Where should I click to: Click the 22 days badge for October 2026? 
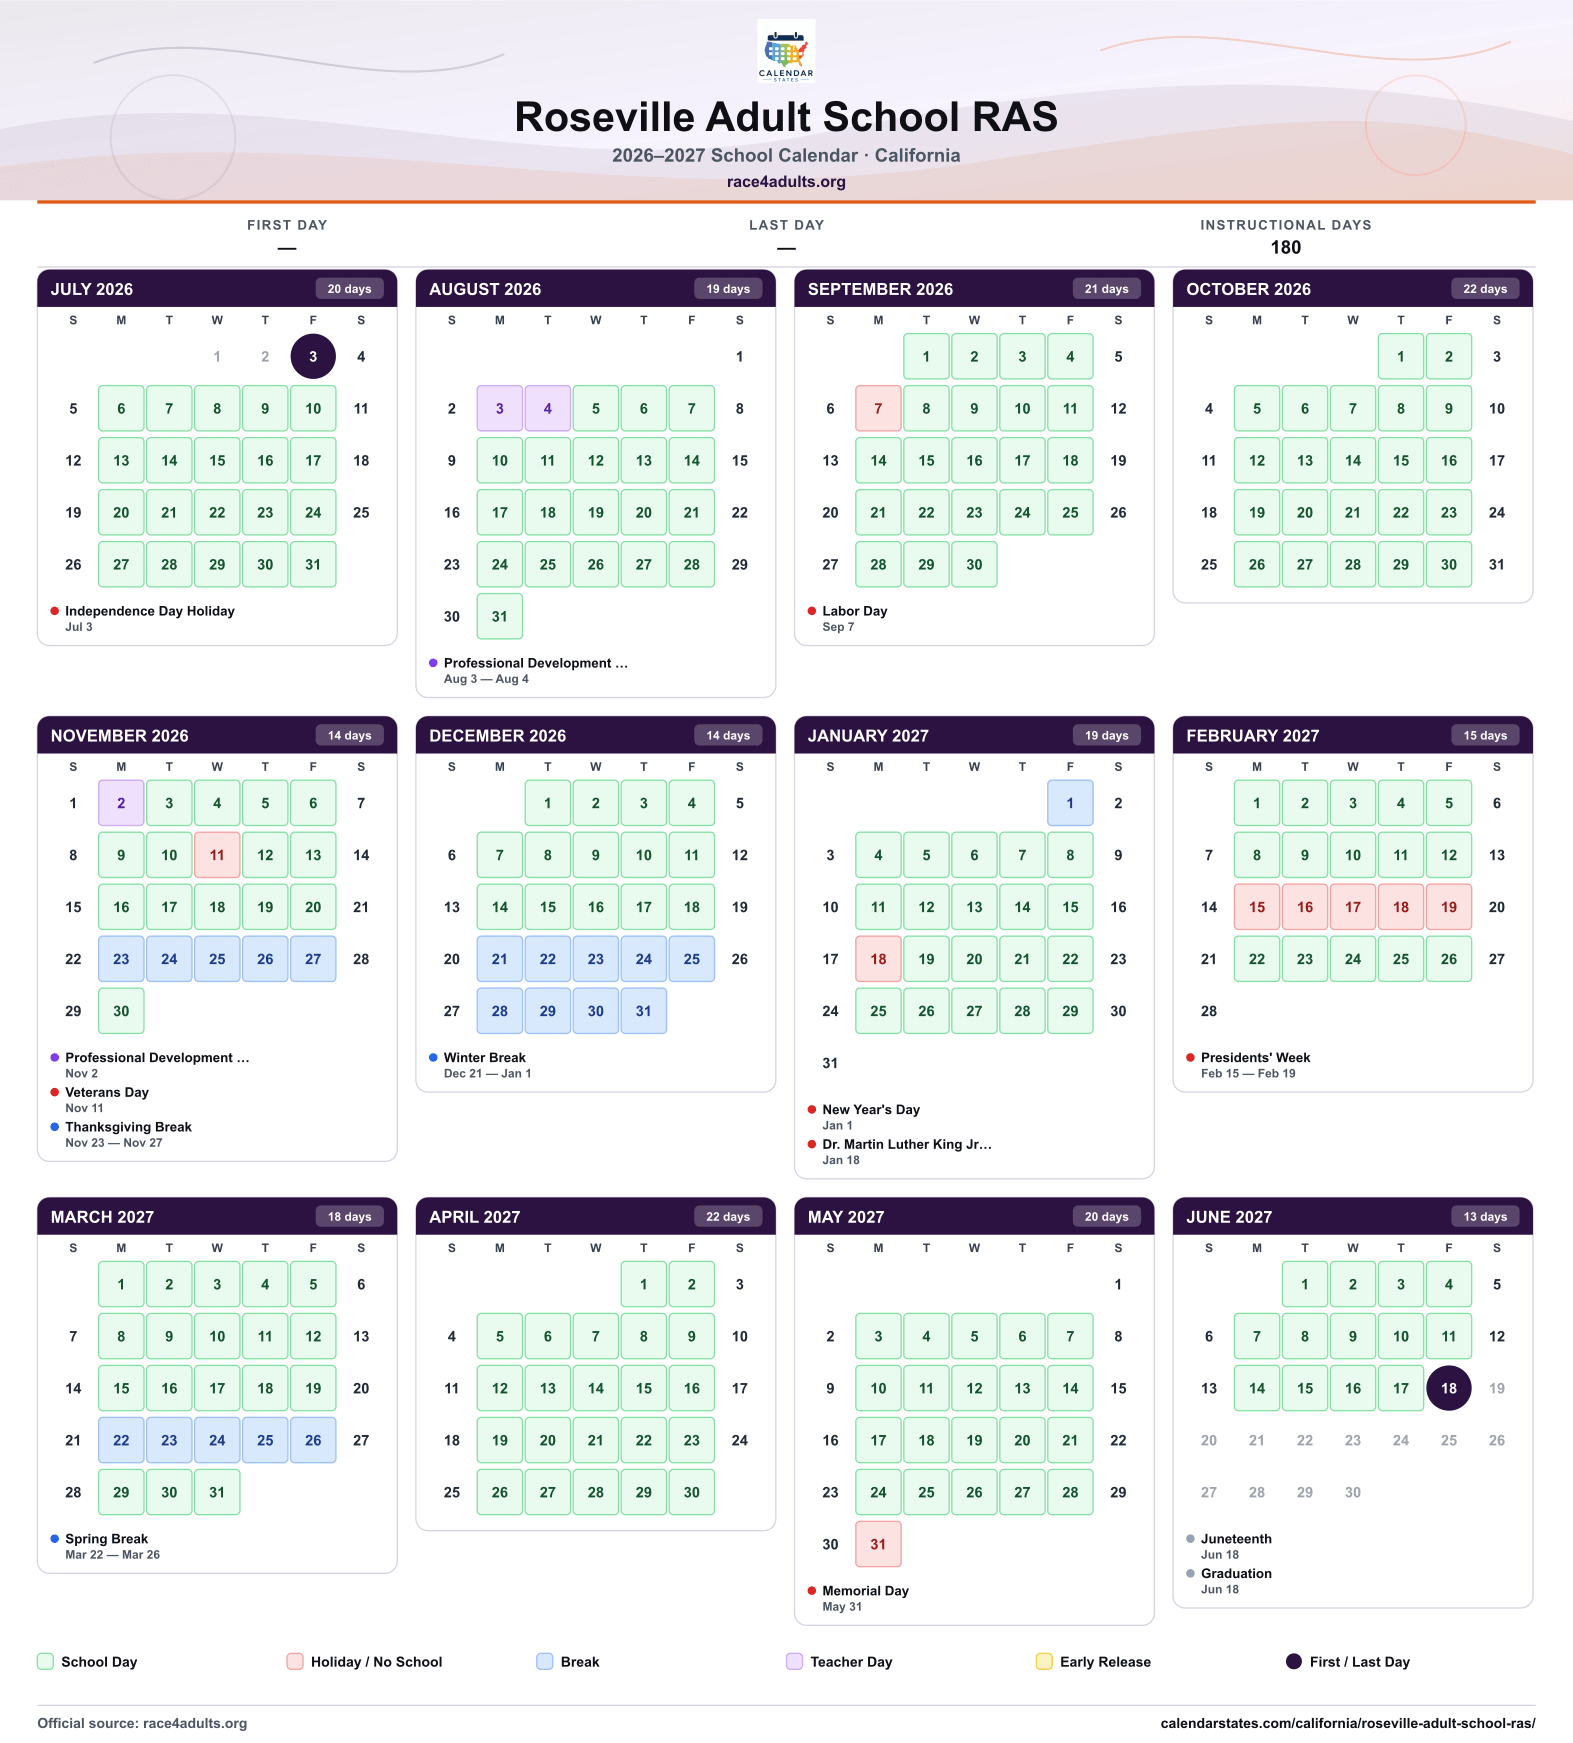click(1485, 289)
